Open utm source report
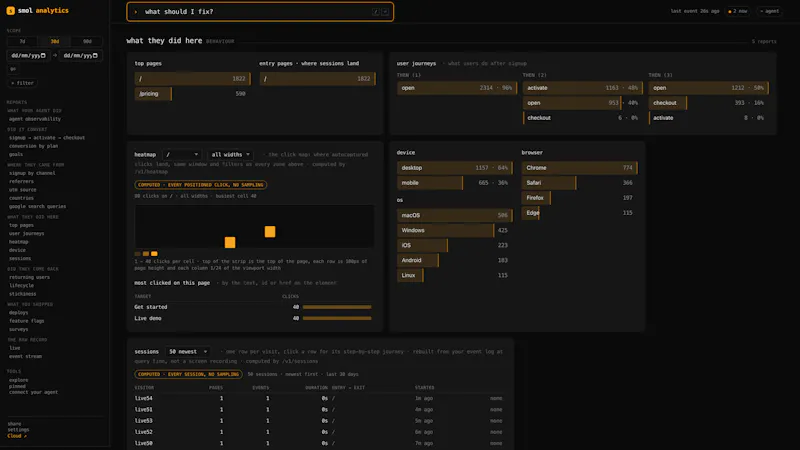 (x=22, y=190)
